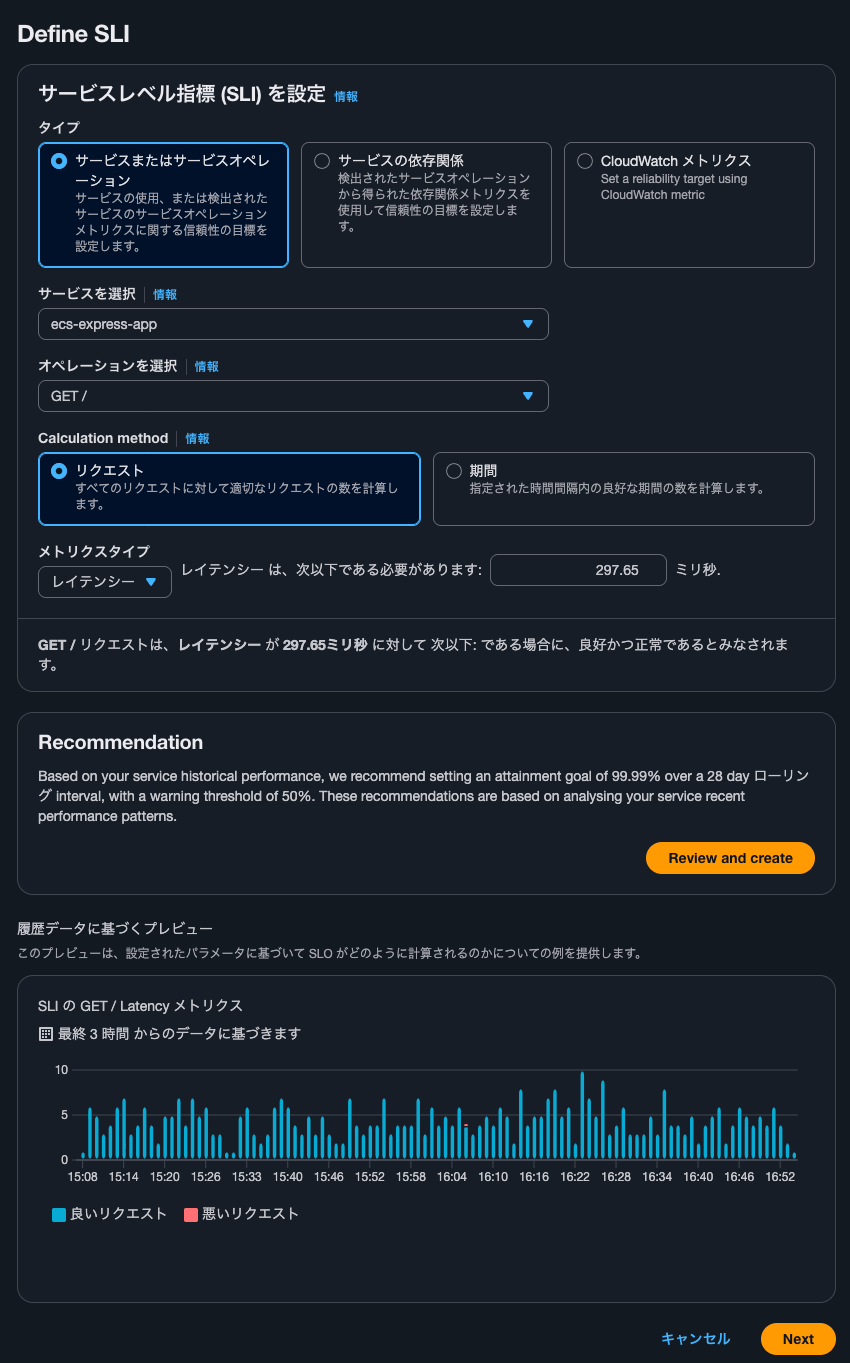Select CloudWatch メトリクス type option
The image size is (850, 1363).
tap(584, 161)
